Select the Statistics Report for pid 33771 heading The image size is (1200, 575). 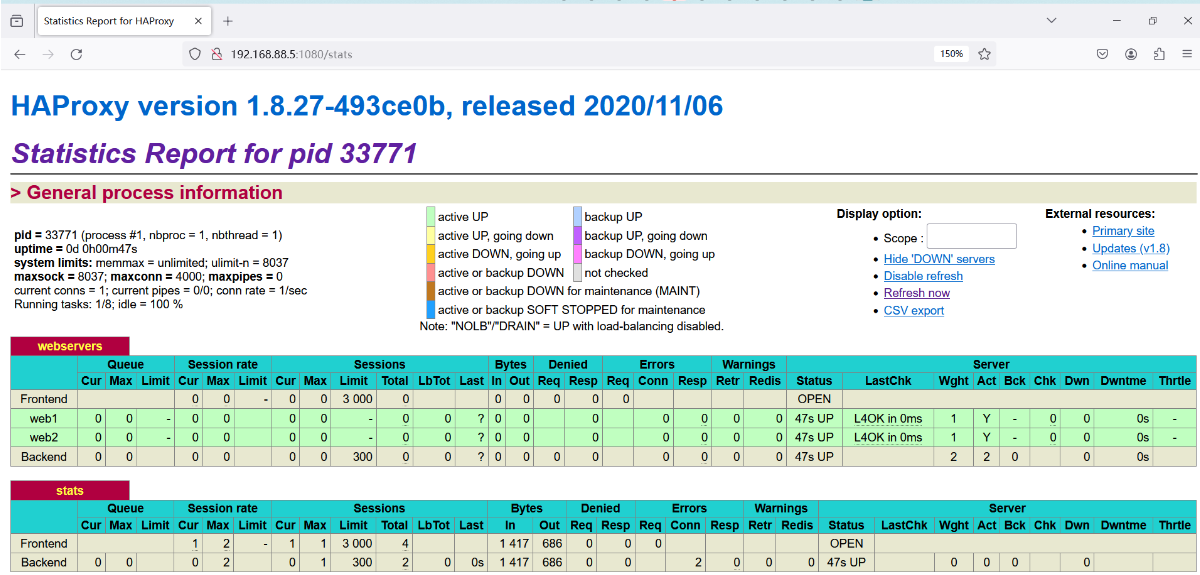pyautogui.click(x=214, y=153)
